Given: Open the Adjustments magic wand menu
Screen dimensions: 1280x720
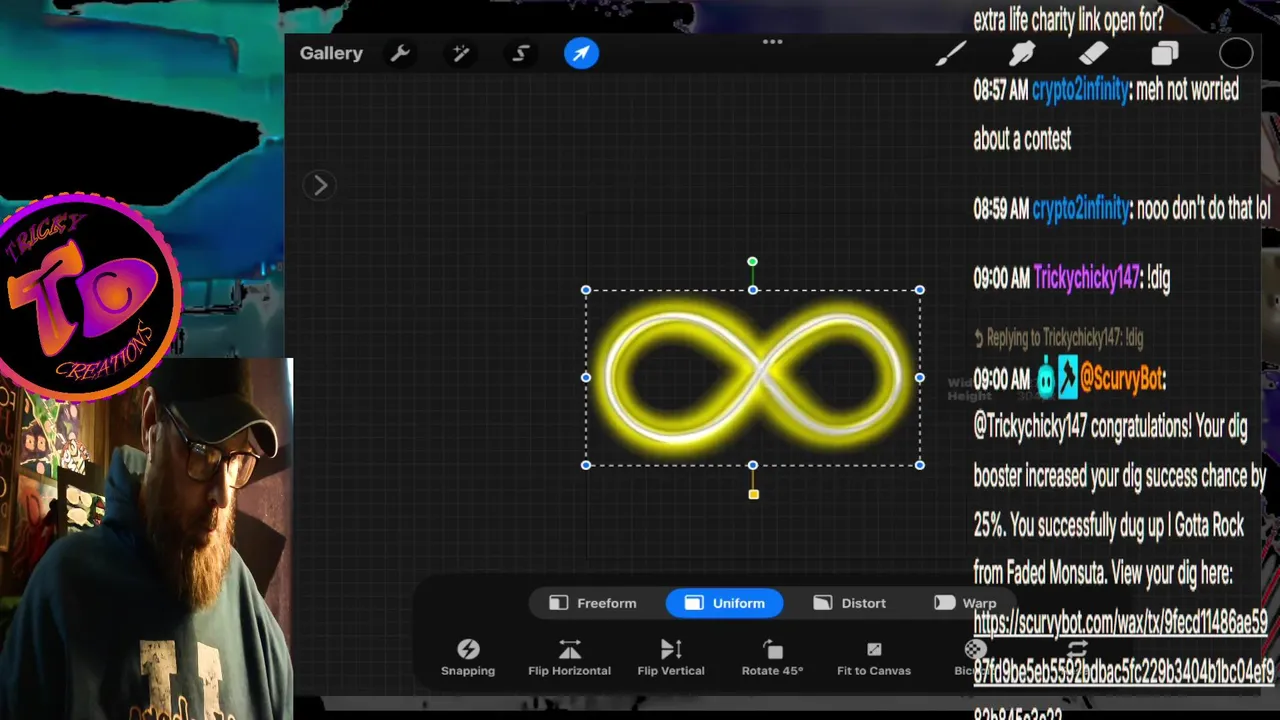Looking at the screenshot, I should pyautogui.click(x=461, y=53).
